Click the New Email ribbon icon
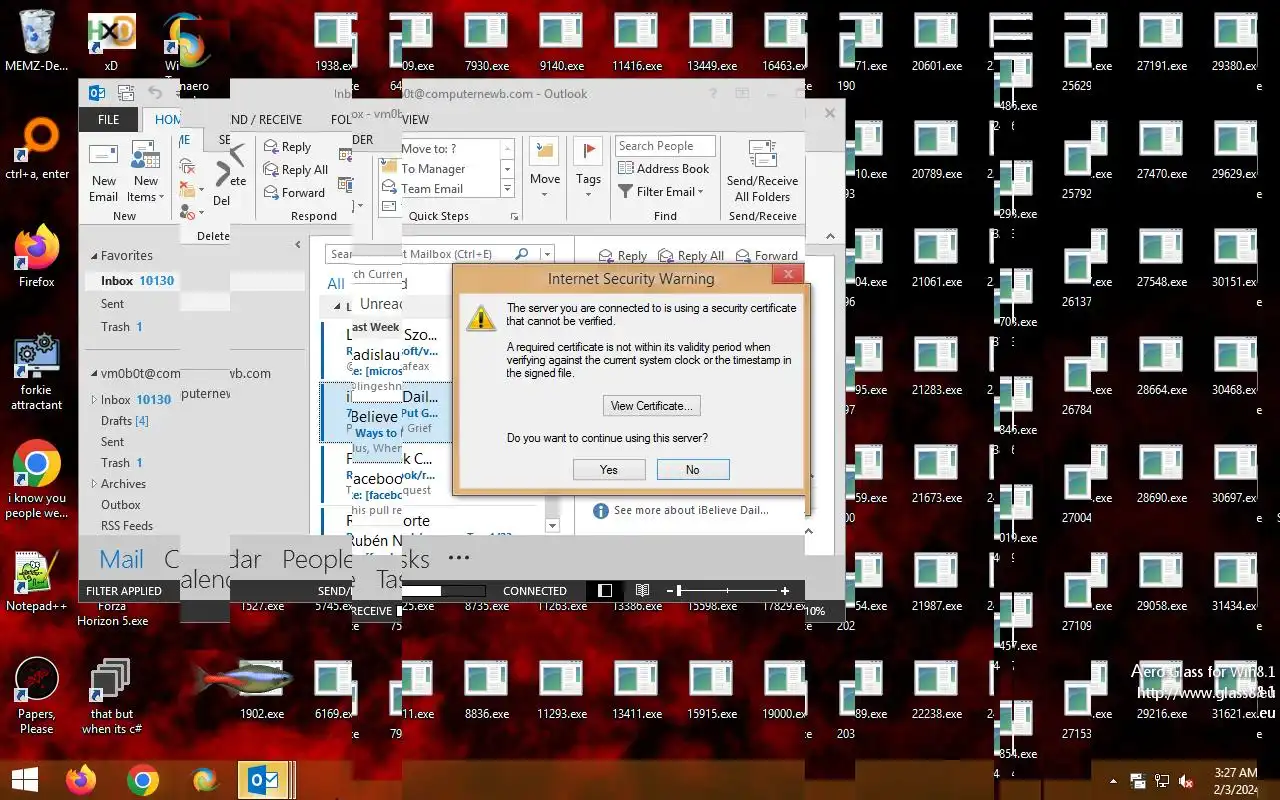 (104, 171)
